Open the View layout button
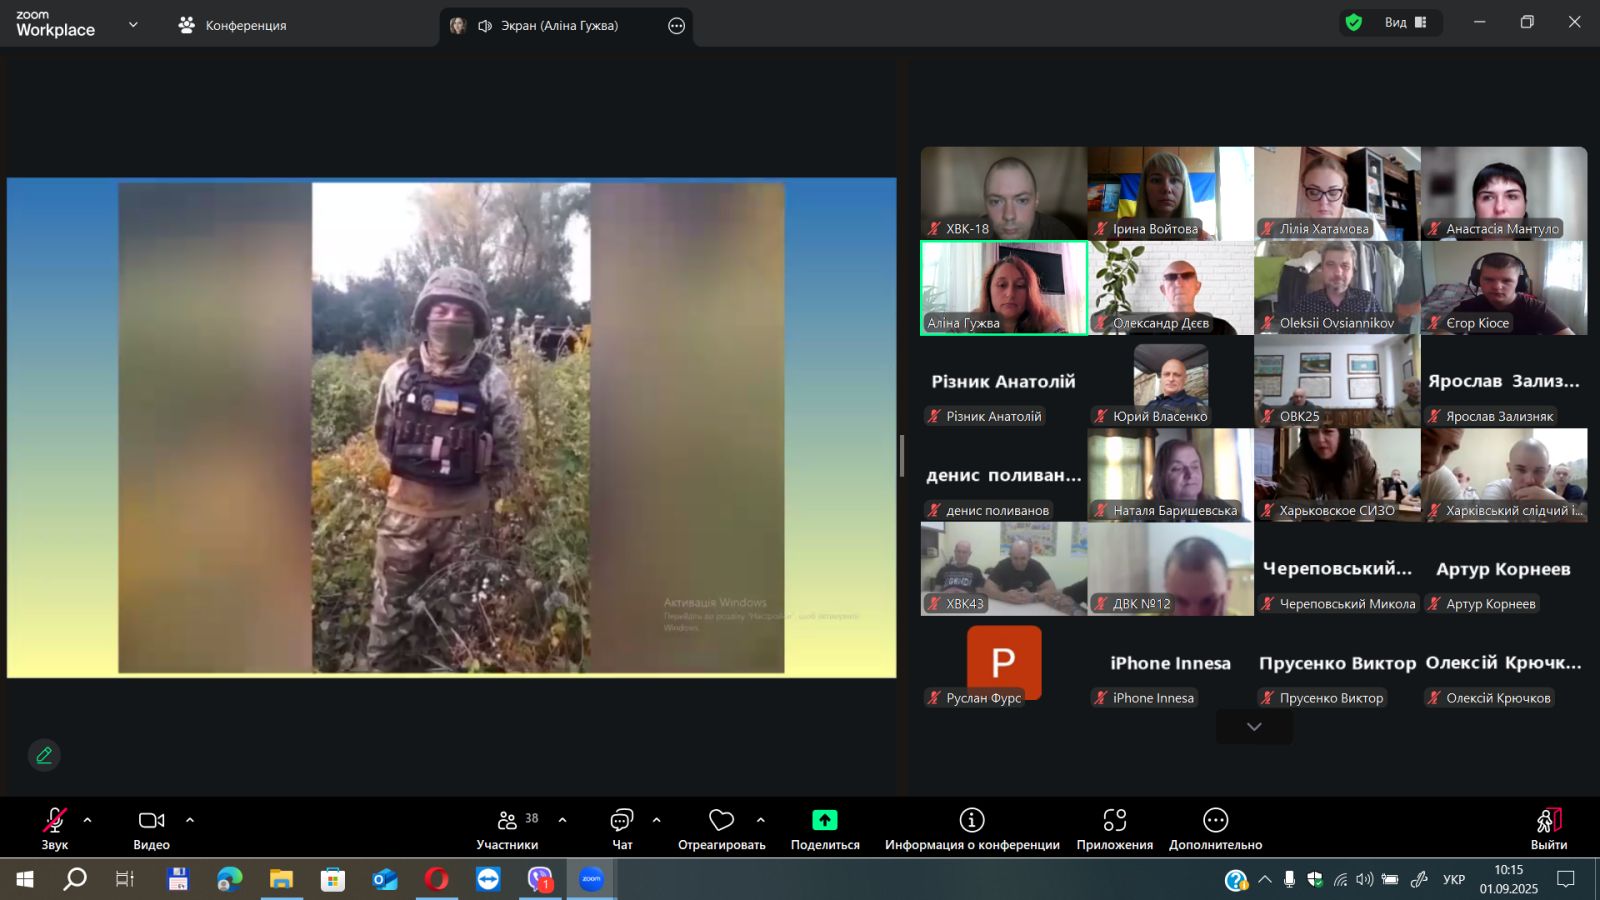 click(1405, 23)
